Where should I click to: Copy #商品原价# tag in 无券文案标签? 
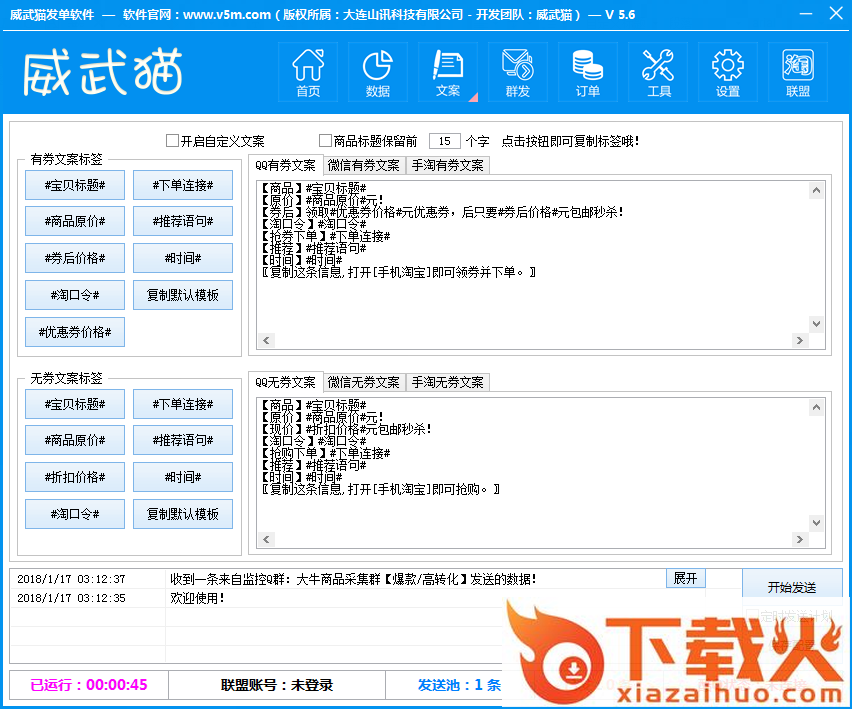75,440
